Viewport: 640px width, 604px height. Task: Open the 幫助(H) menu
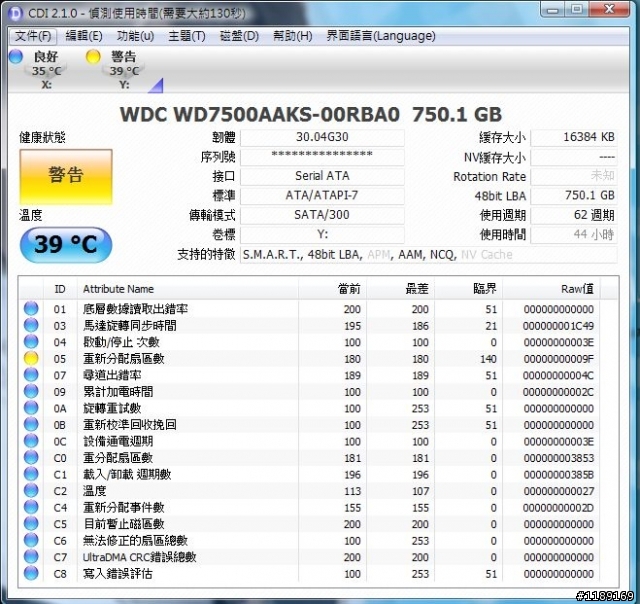(293, 36)
